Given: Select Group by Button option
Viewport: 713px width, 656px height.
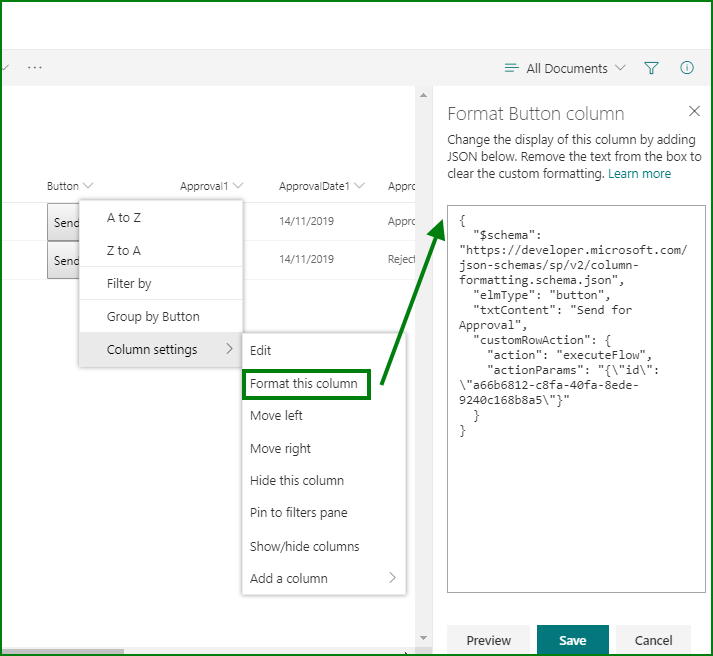Looking at the screenshot, I should (x=161, y=316).
